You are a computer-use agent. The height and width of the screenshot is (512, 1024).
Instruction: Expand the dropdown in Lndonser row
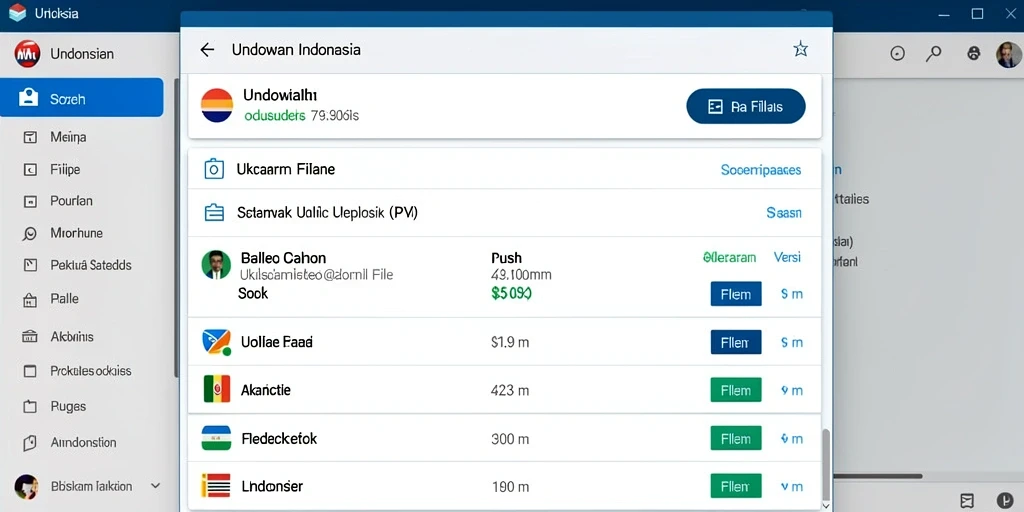coord(792,487)
